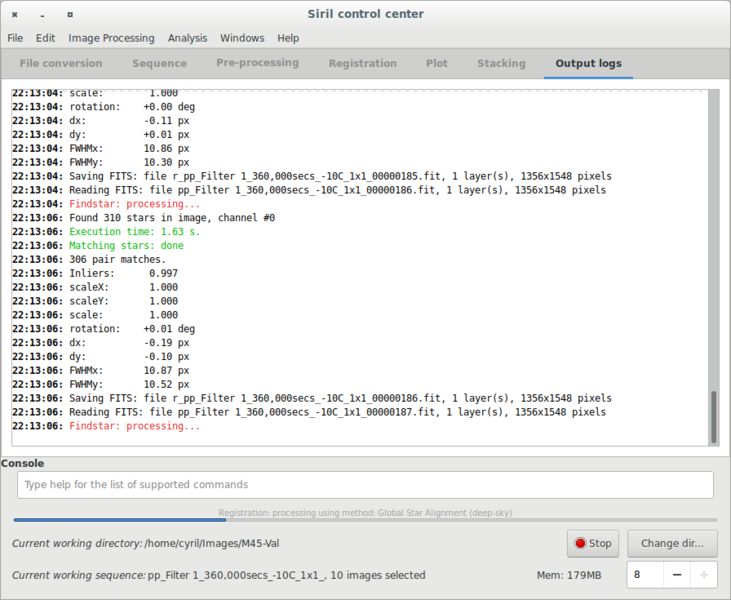
Task: Click the current working directory path text
Action: pos(212,544)
